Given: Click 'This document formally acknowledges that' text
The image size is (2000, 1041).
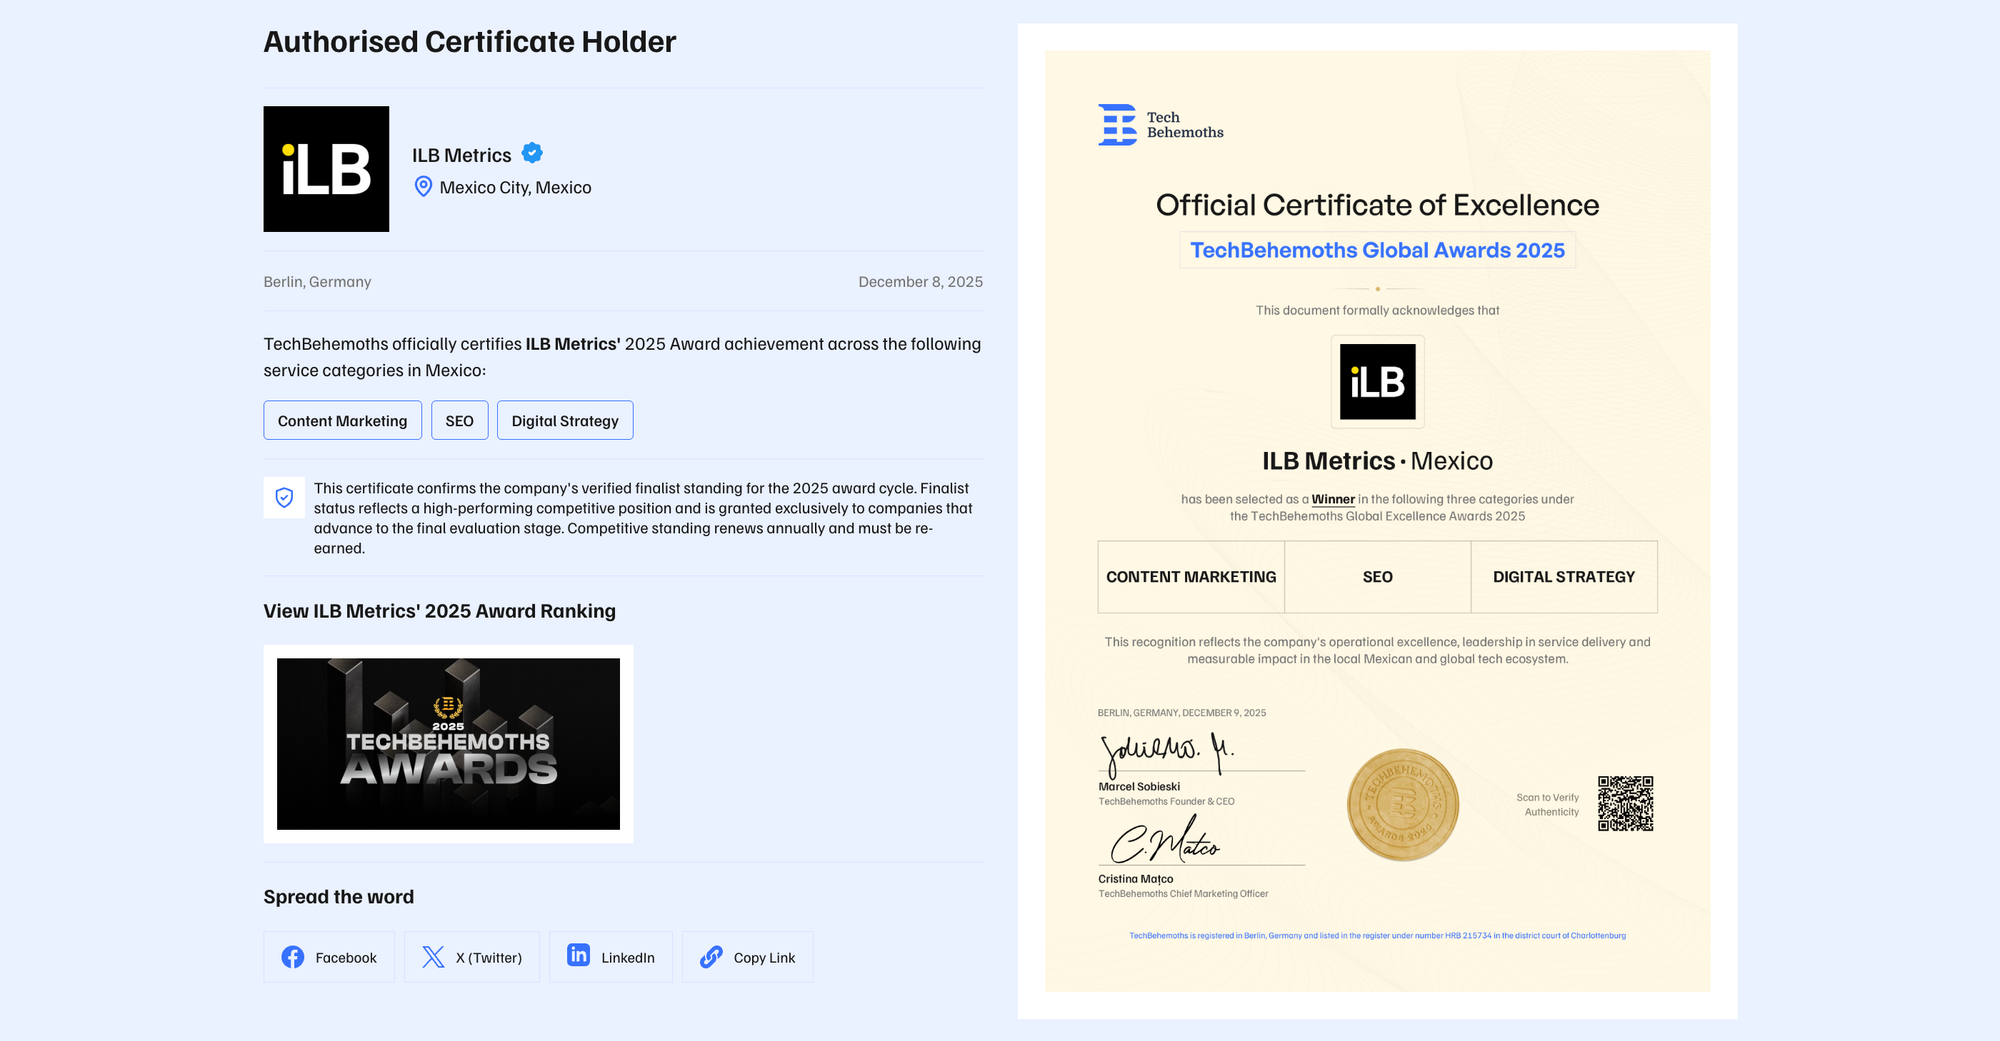Looking at the screenshot, I should tap(1378, 311).
